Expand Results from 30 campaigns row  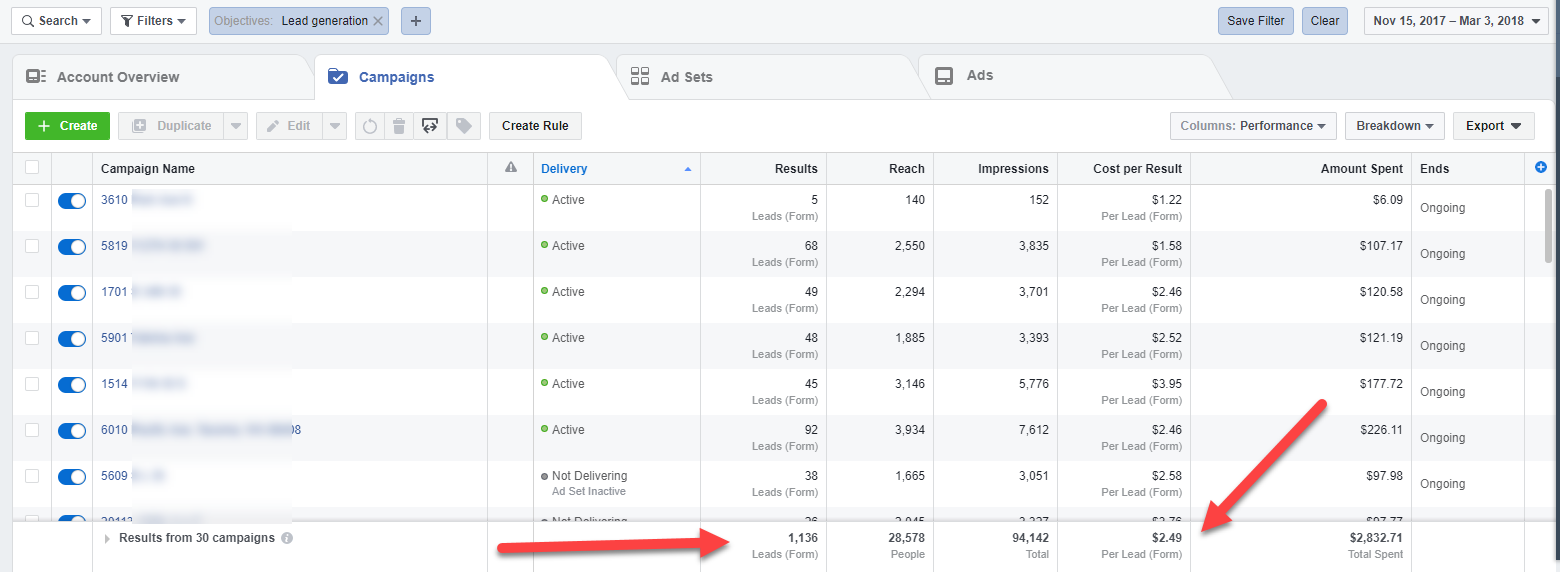[x=108, y=538]
